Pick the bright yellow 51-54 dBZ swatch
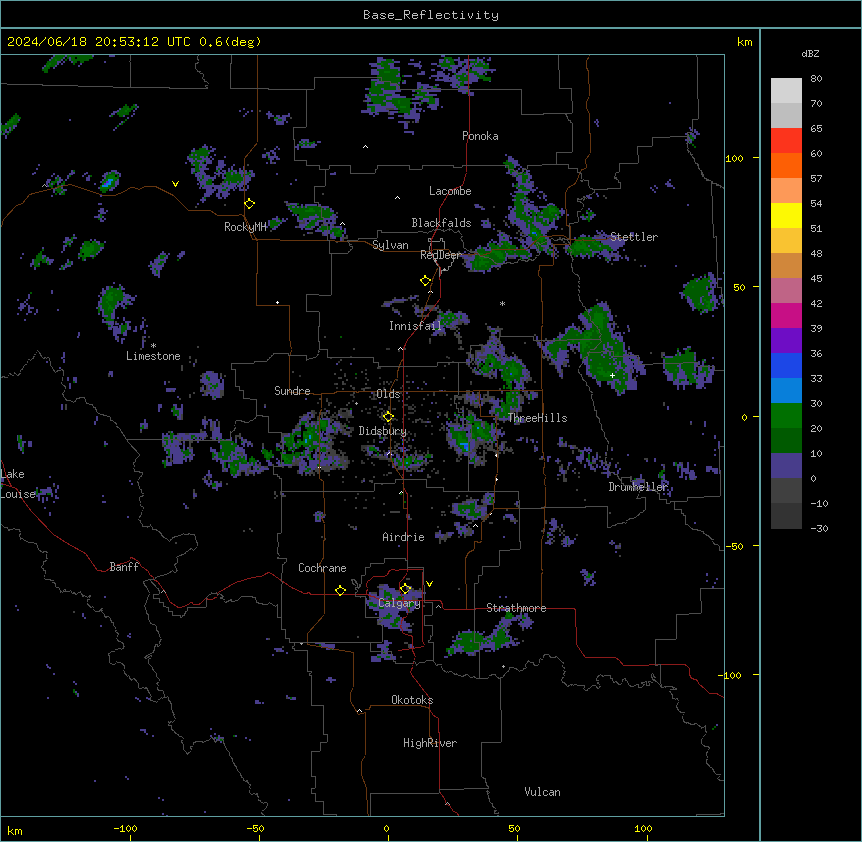 click(786, 215)
